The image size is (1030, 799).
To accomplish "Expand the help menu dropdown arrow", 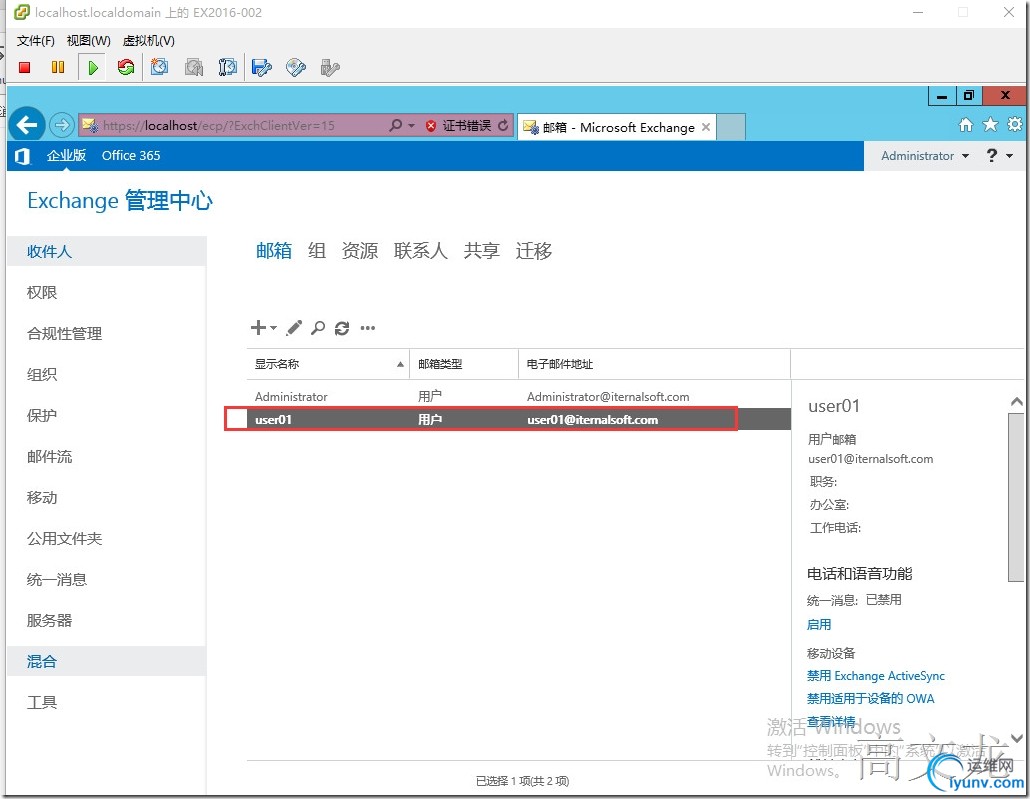I will [1010, 156].
